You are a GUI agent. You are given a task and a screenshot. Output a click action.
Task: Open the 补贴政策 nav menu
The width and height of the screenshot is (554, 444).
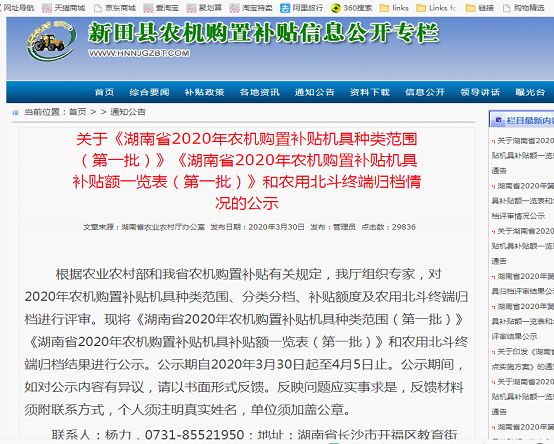[205, 92]
